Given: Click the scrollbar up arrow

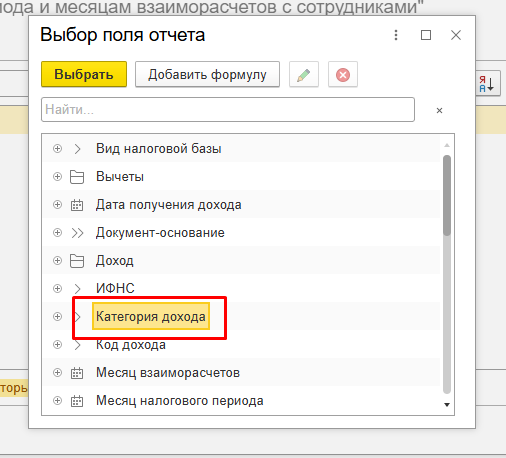Looking at the screenshot, I should pyautogui.click(x=447, y=145).
